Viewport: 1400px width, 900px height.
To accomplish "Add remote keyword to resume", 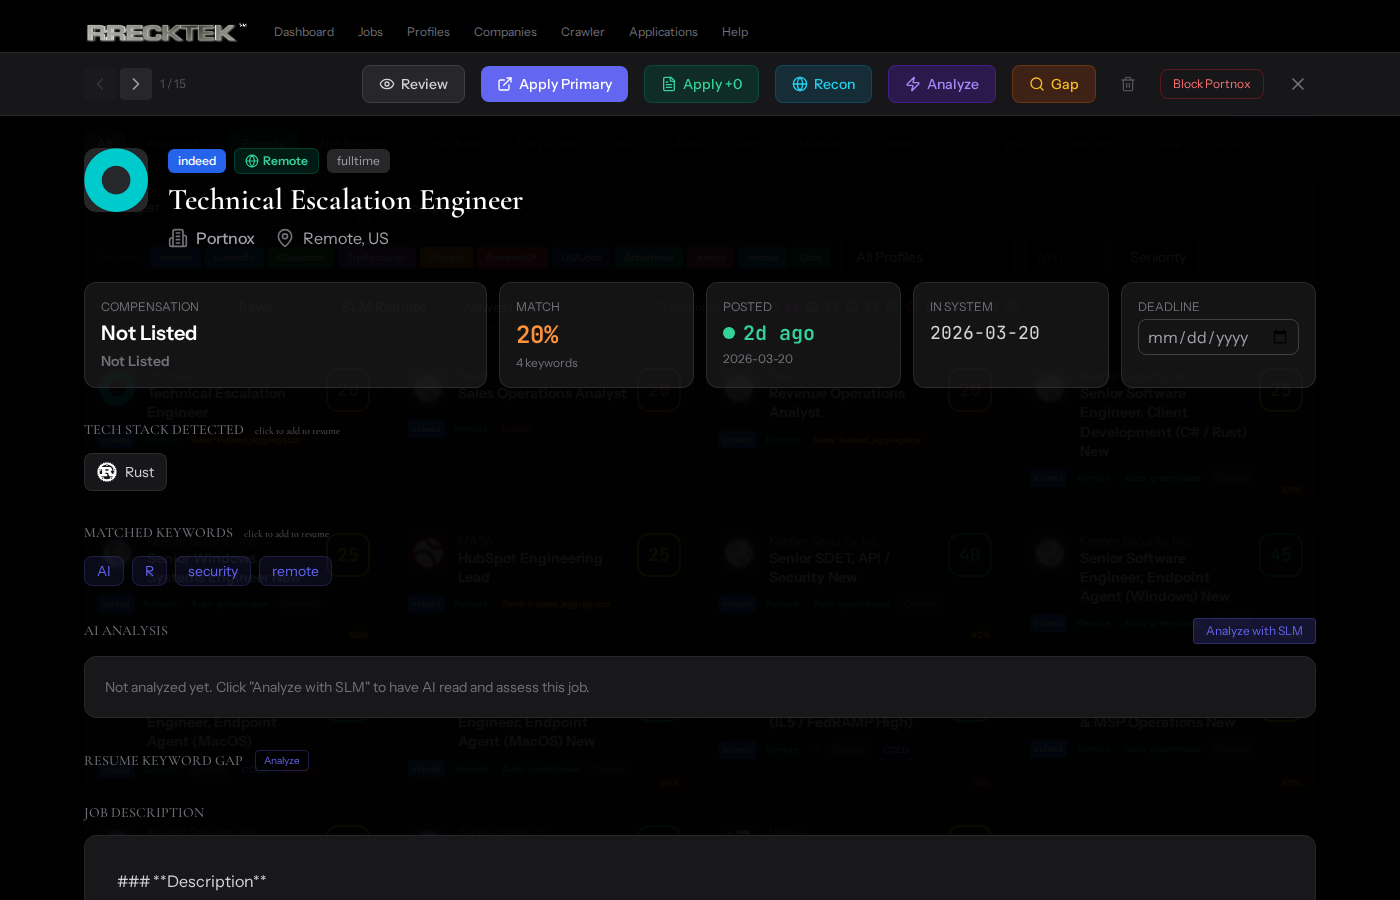I will [x=295, y=571].
